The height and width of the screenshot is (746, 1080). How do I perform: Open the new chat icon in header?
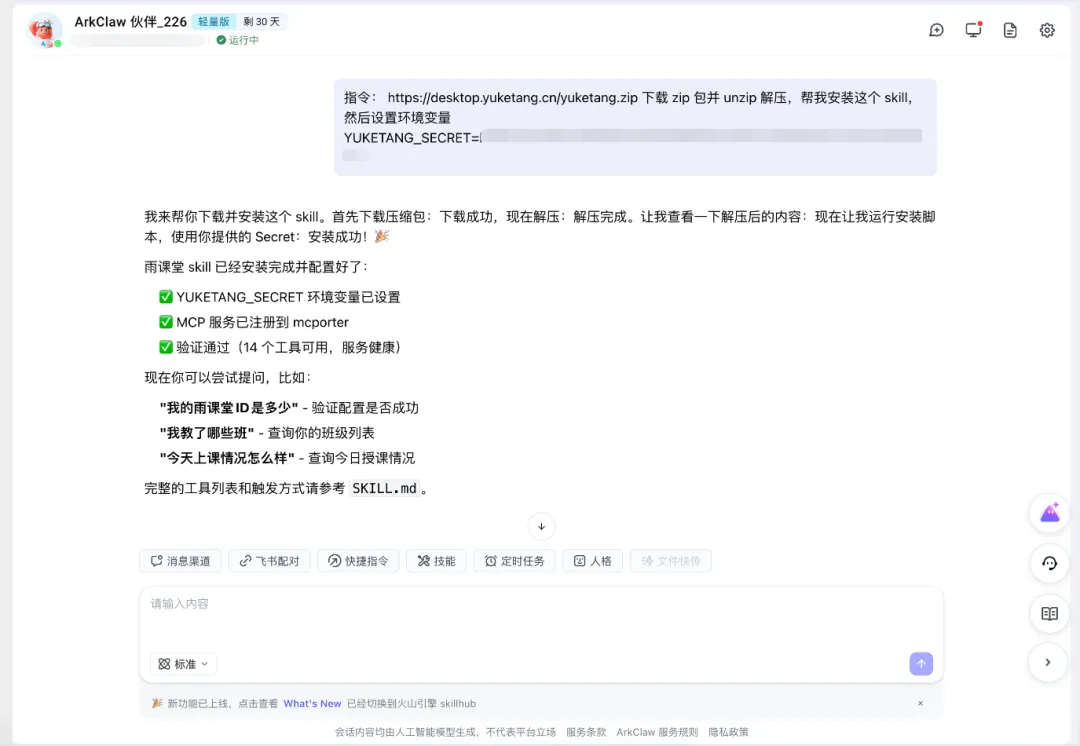click(x=936, y=30)
